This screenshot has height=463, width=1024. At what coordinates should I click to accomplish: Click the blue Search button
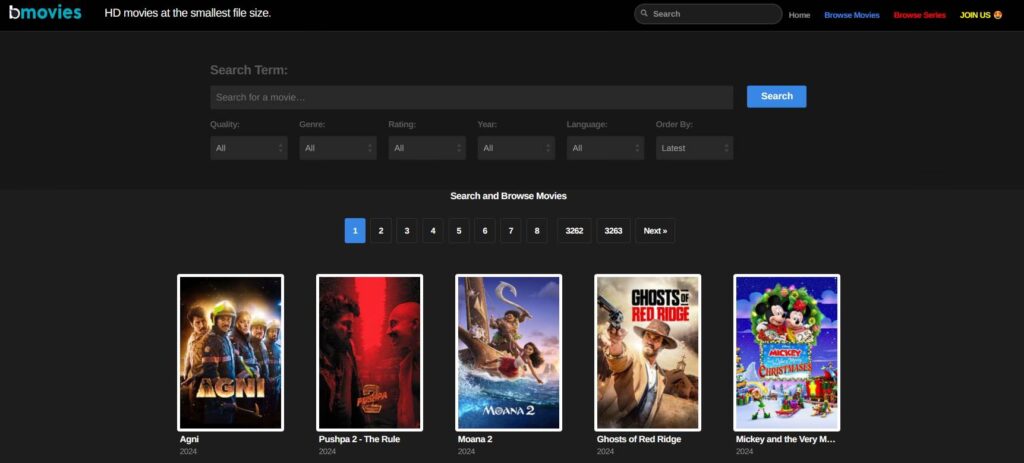pos(776,96)
